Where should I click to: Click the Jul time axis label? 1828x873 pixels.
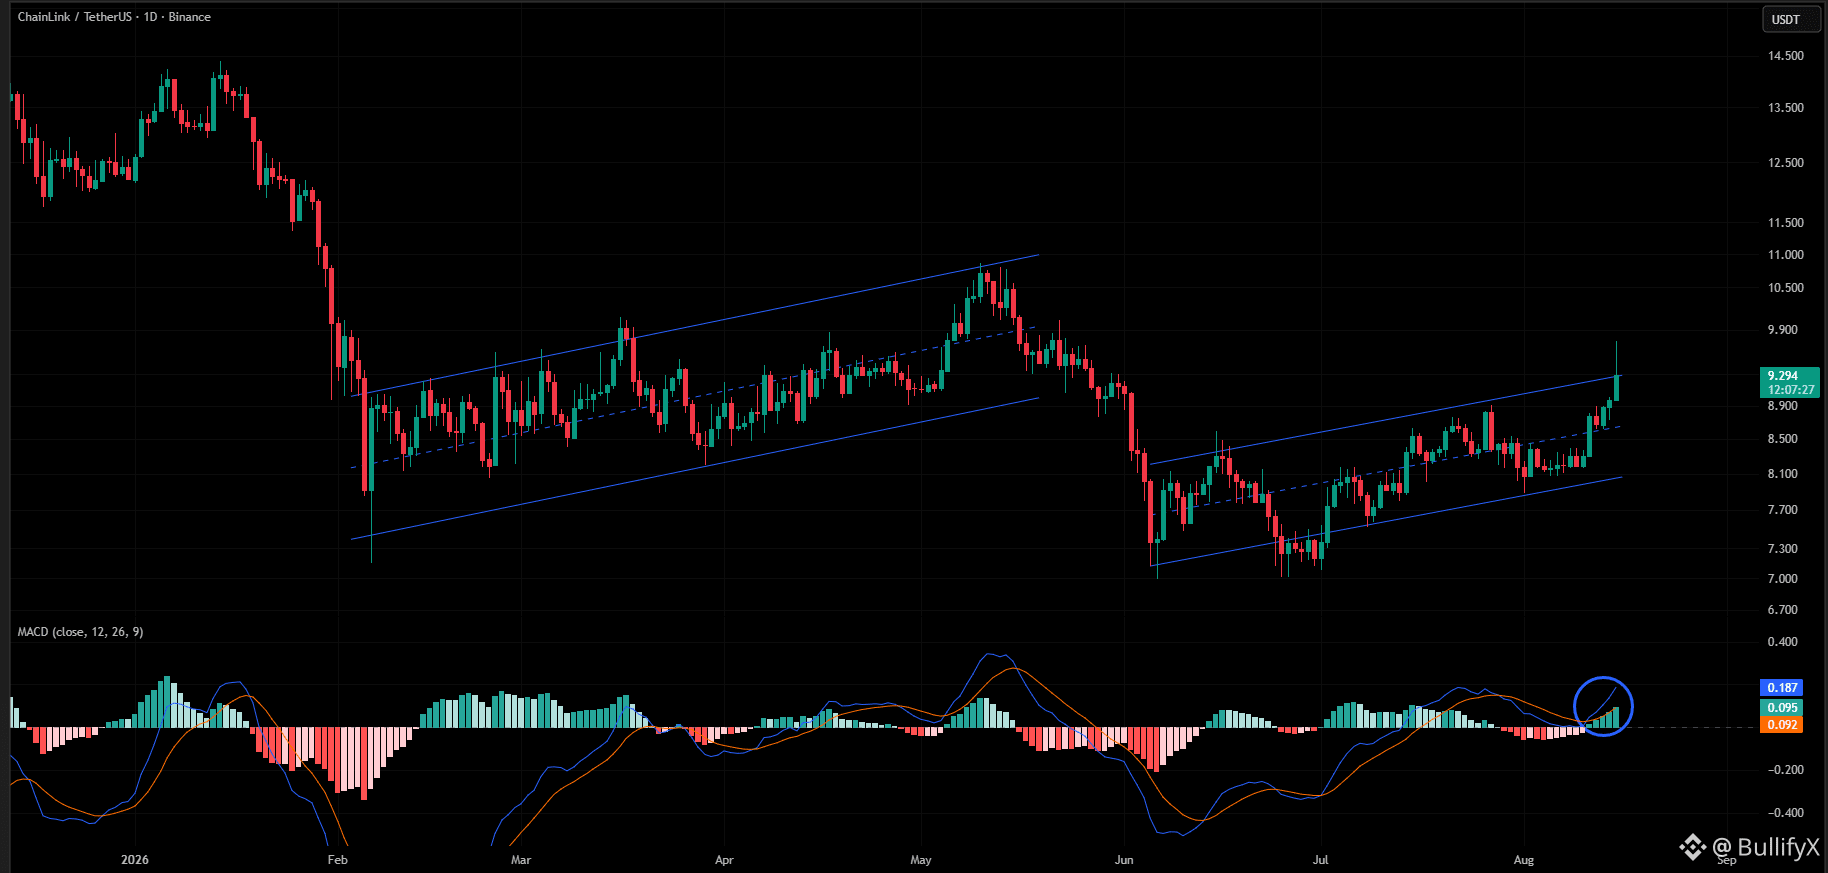(1321, 860)
